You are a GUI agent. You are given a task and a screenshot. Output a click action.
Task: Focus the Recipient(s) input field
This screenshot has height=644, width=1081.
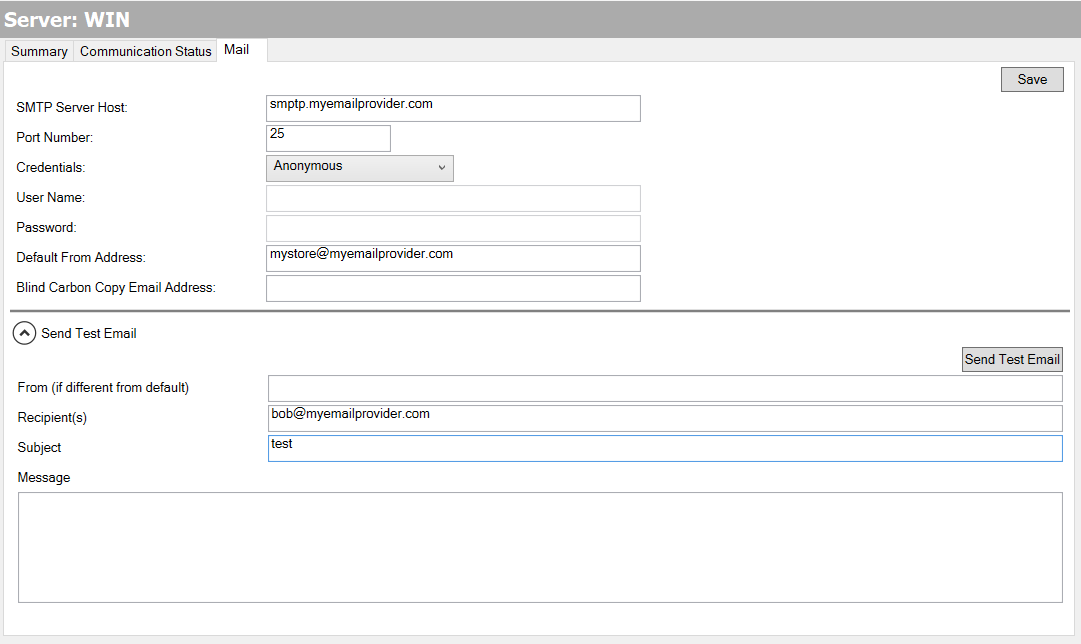coord(664,418)
